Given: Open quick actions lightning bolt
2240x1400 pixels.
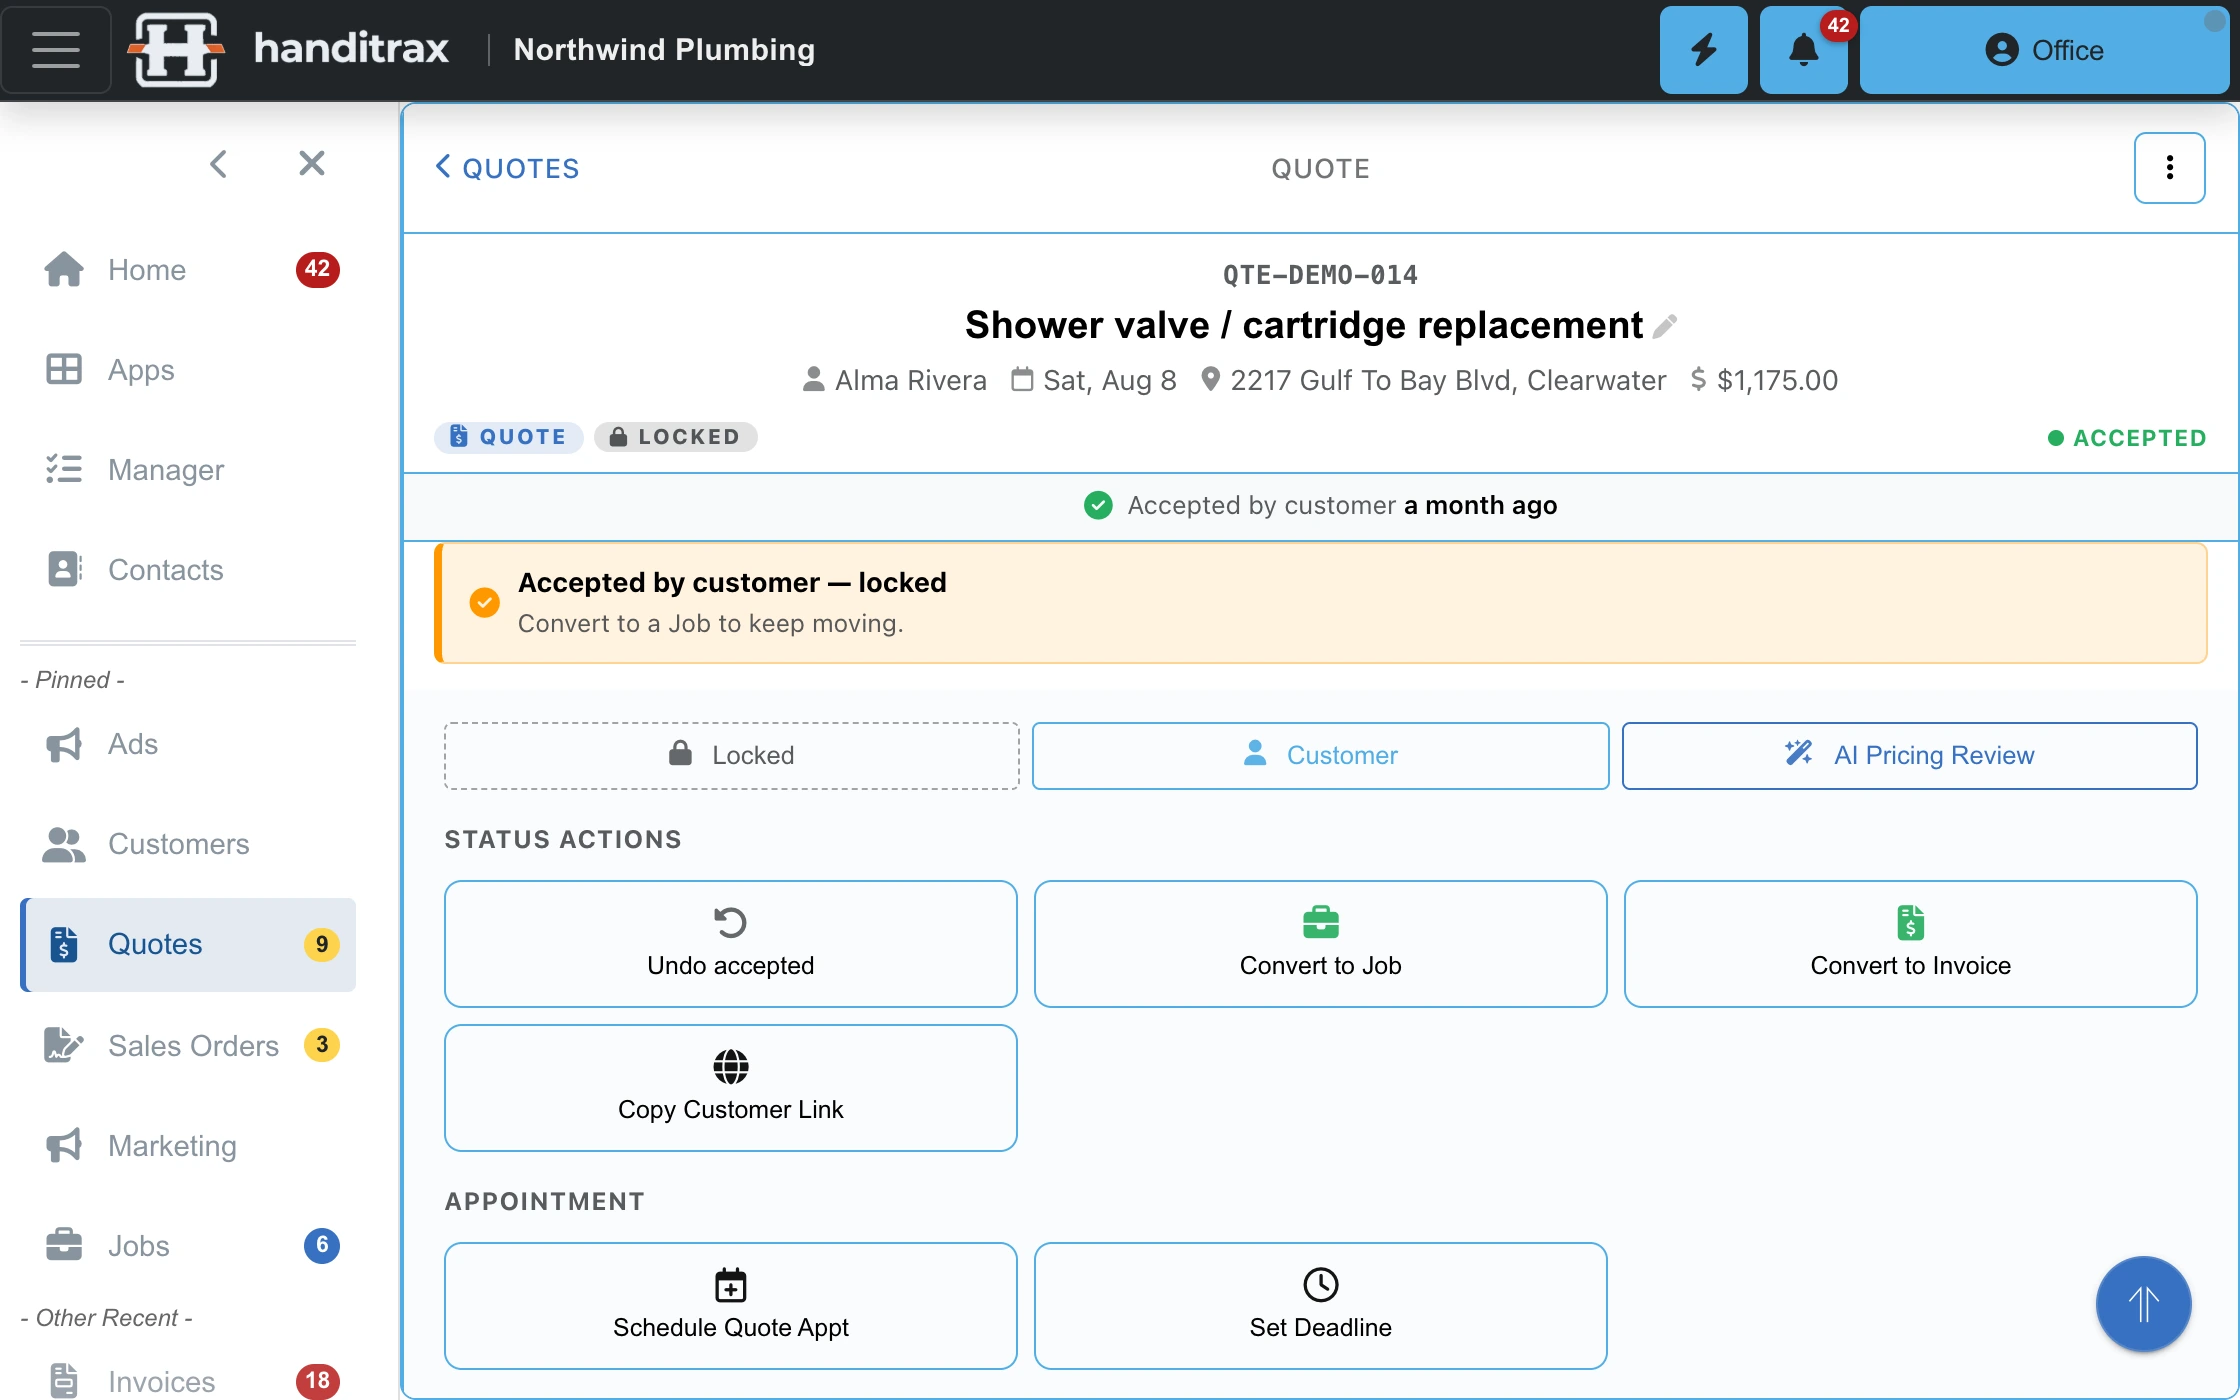Looking at the screenshot, I should [x=1703, y=50].
